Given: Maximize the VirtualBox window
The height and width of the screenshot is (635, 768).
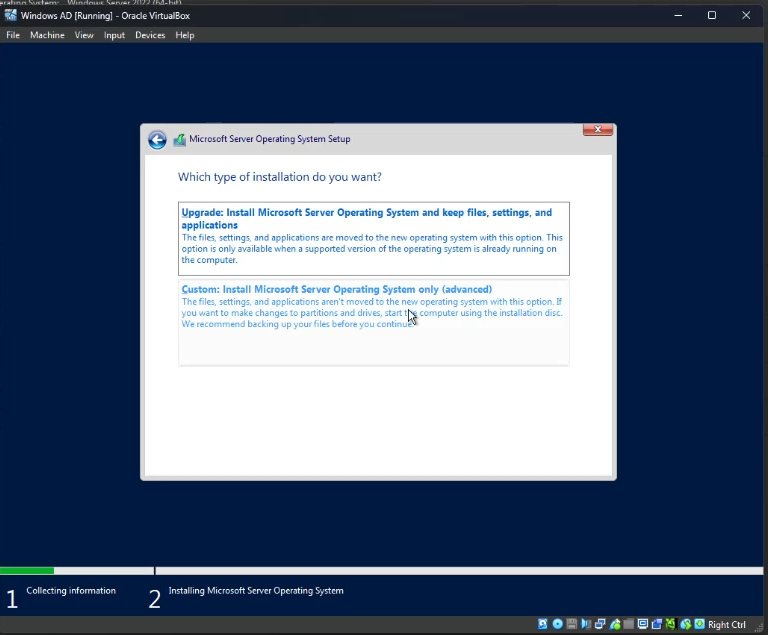Looking at the screenshot, I should click(x=712, y=15).
